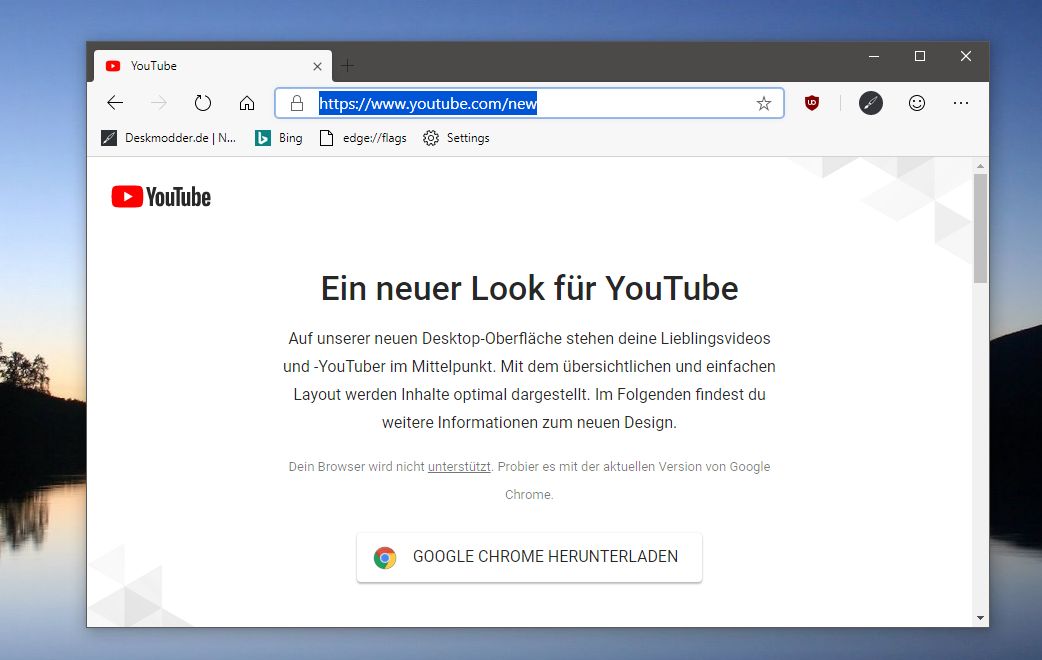
Task: Open the user profile avatar
Action: tap(871, 103)
